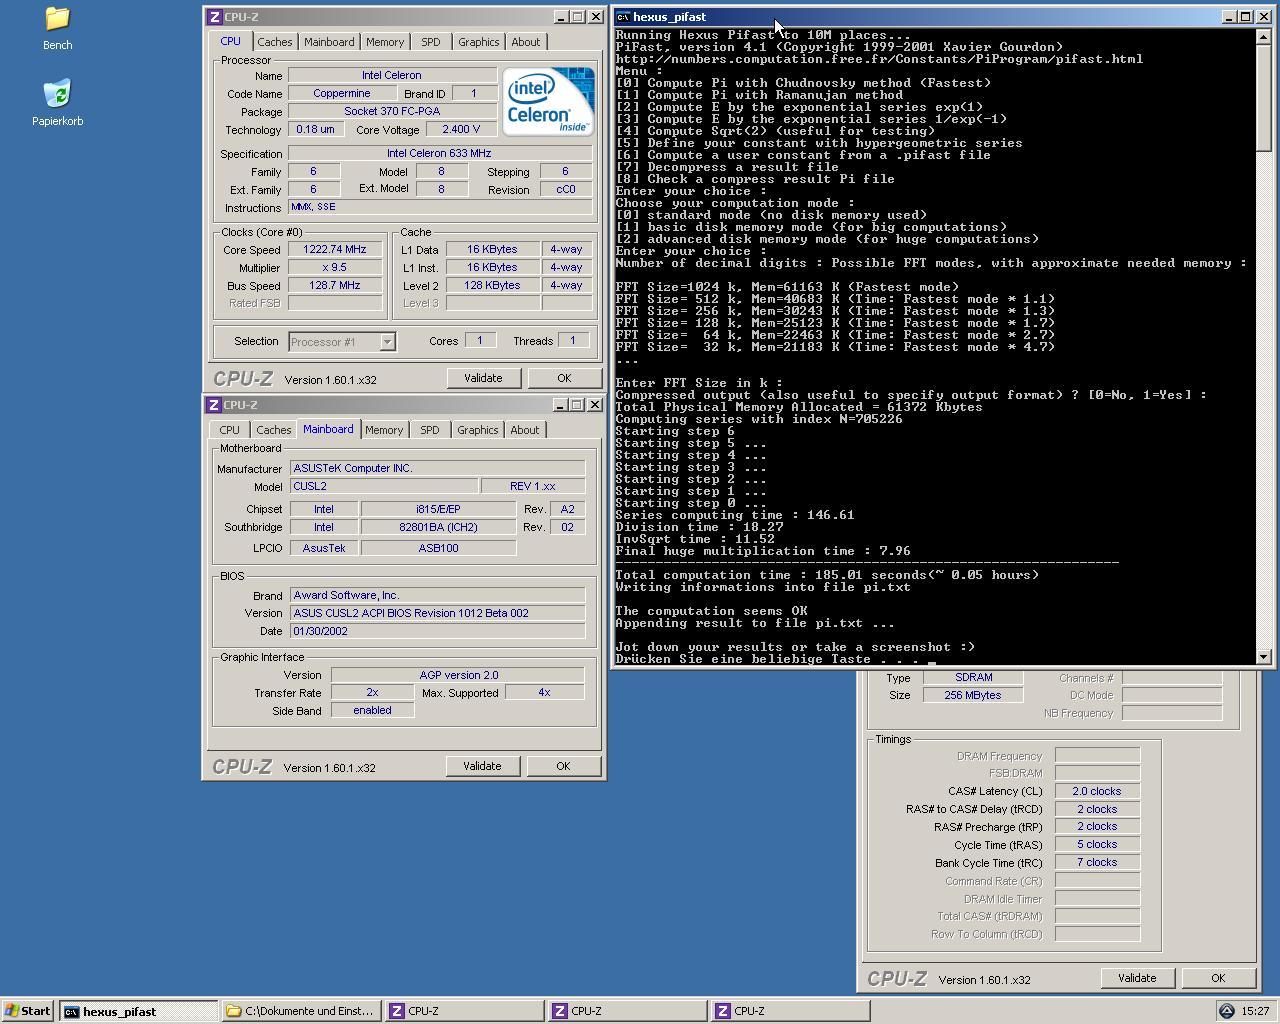1280x1024 pixels.
Task: Click the taskbar clock showing 15:27
Action: click(1255, 1011)
